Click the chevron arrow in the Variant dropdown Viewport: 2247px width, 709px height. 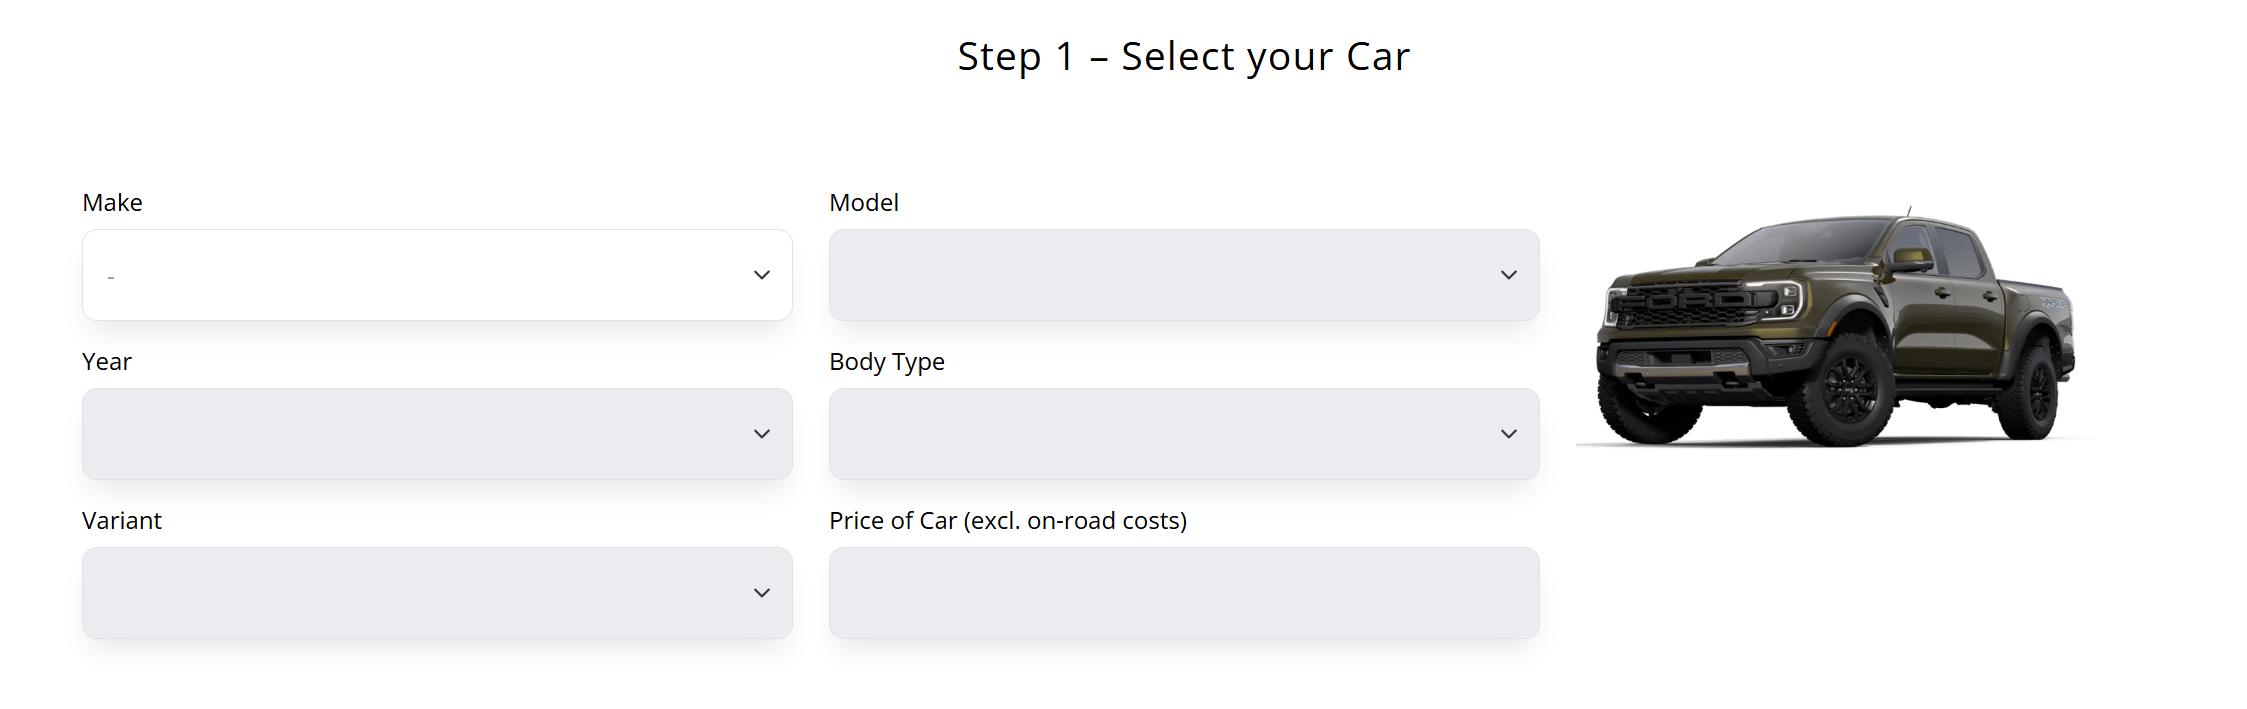[762, 593]
